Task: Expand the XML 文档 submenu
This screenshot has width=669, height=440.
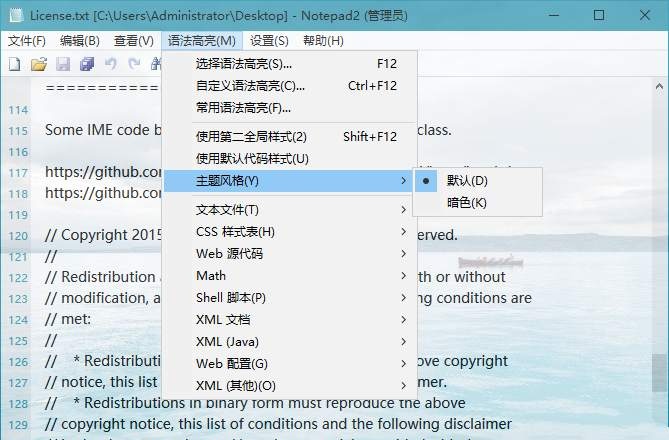Action: pos(290,320)
